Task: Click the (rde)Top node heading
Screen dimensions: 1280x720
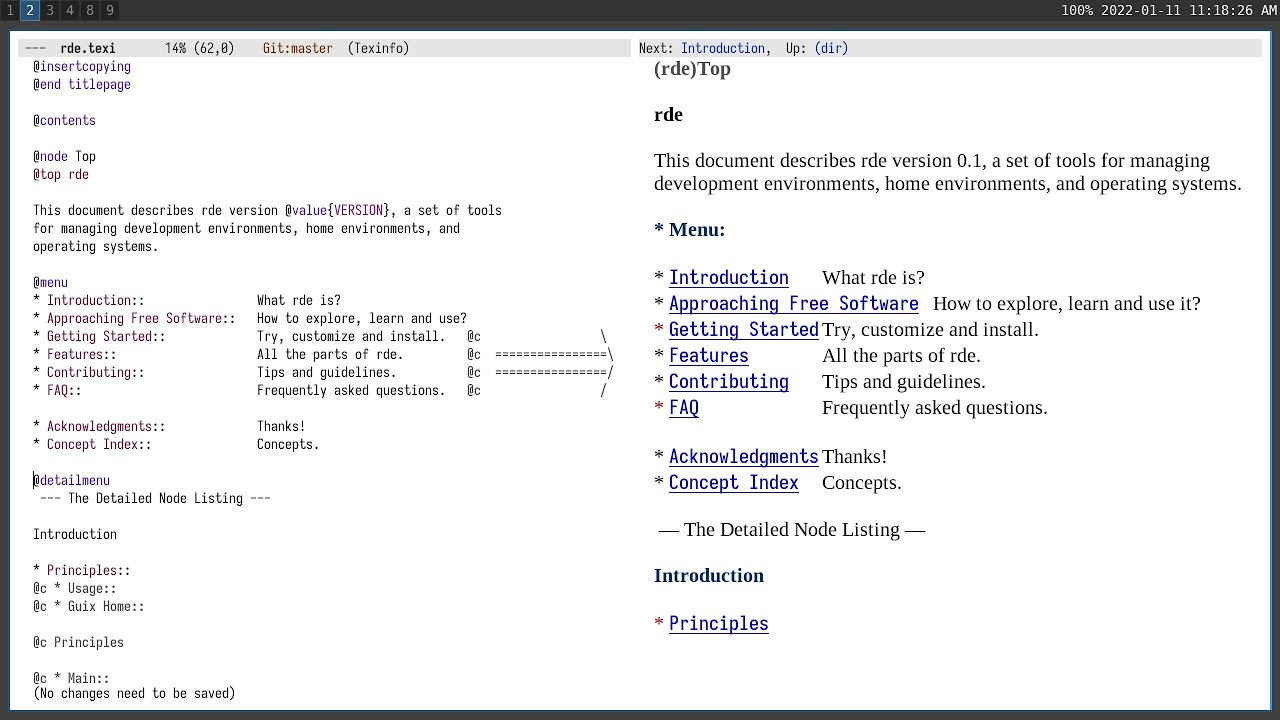Action: click(692, 69)
